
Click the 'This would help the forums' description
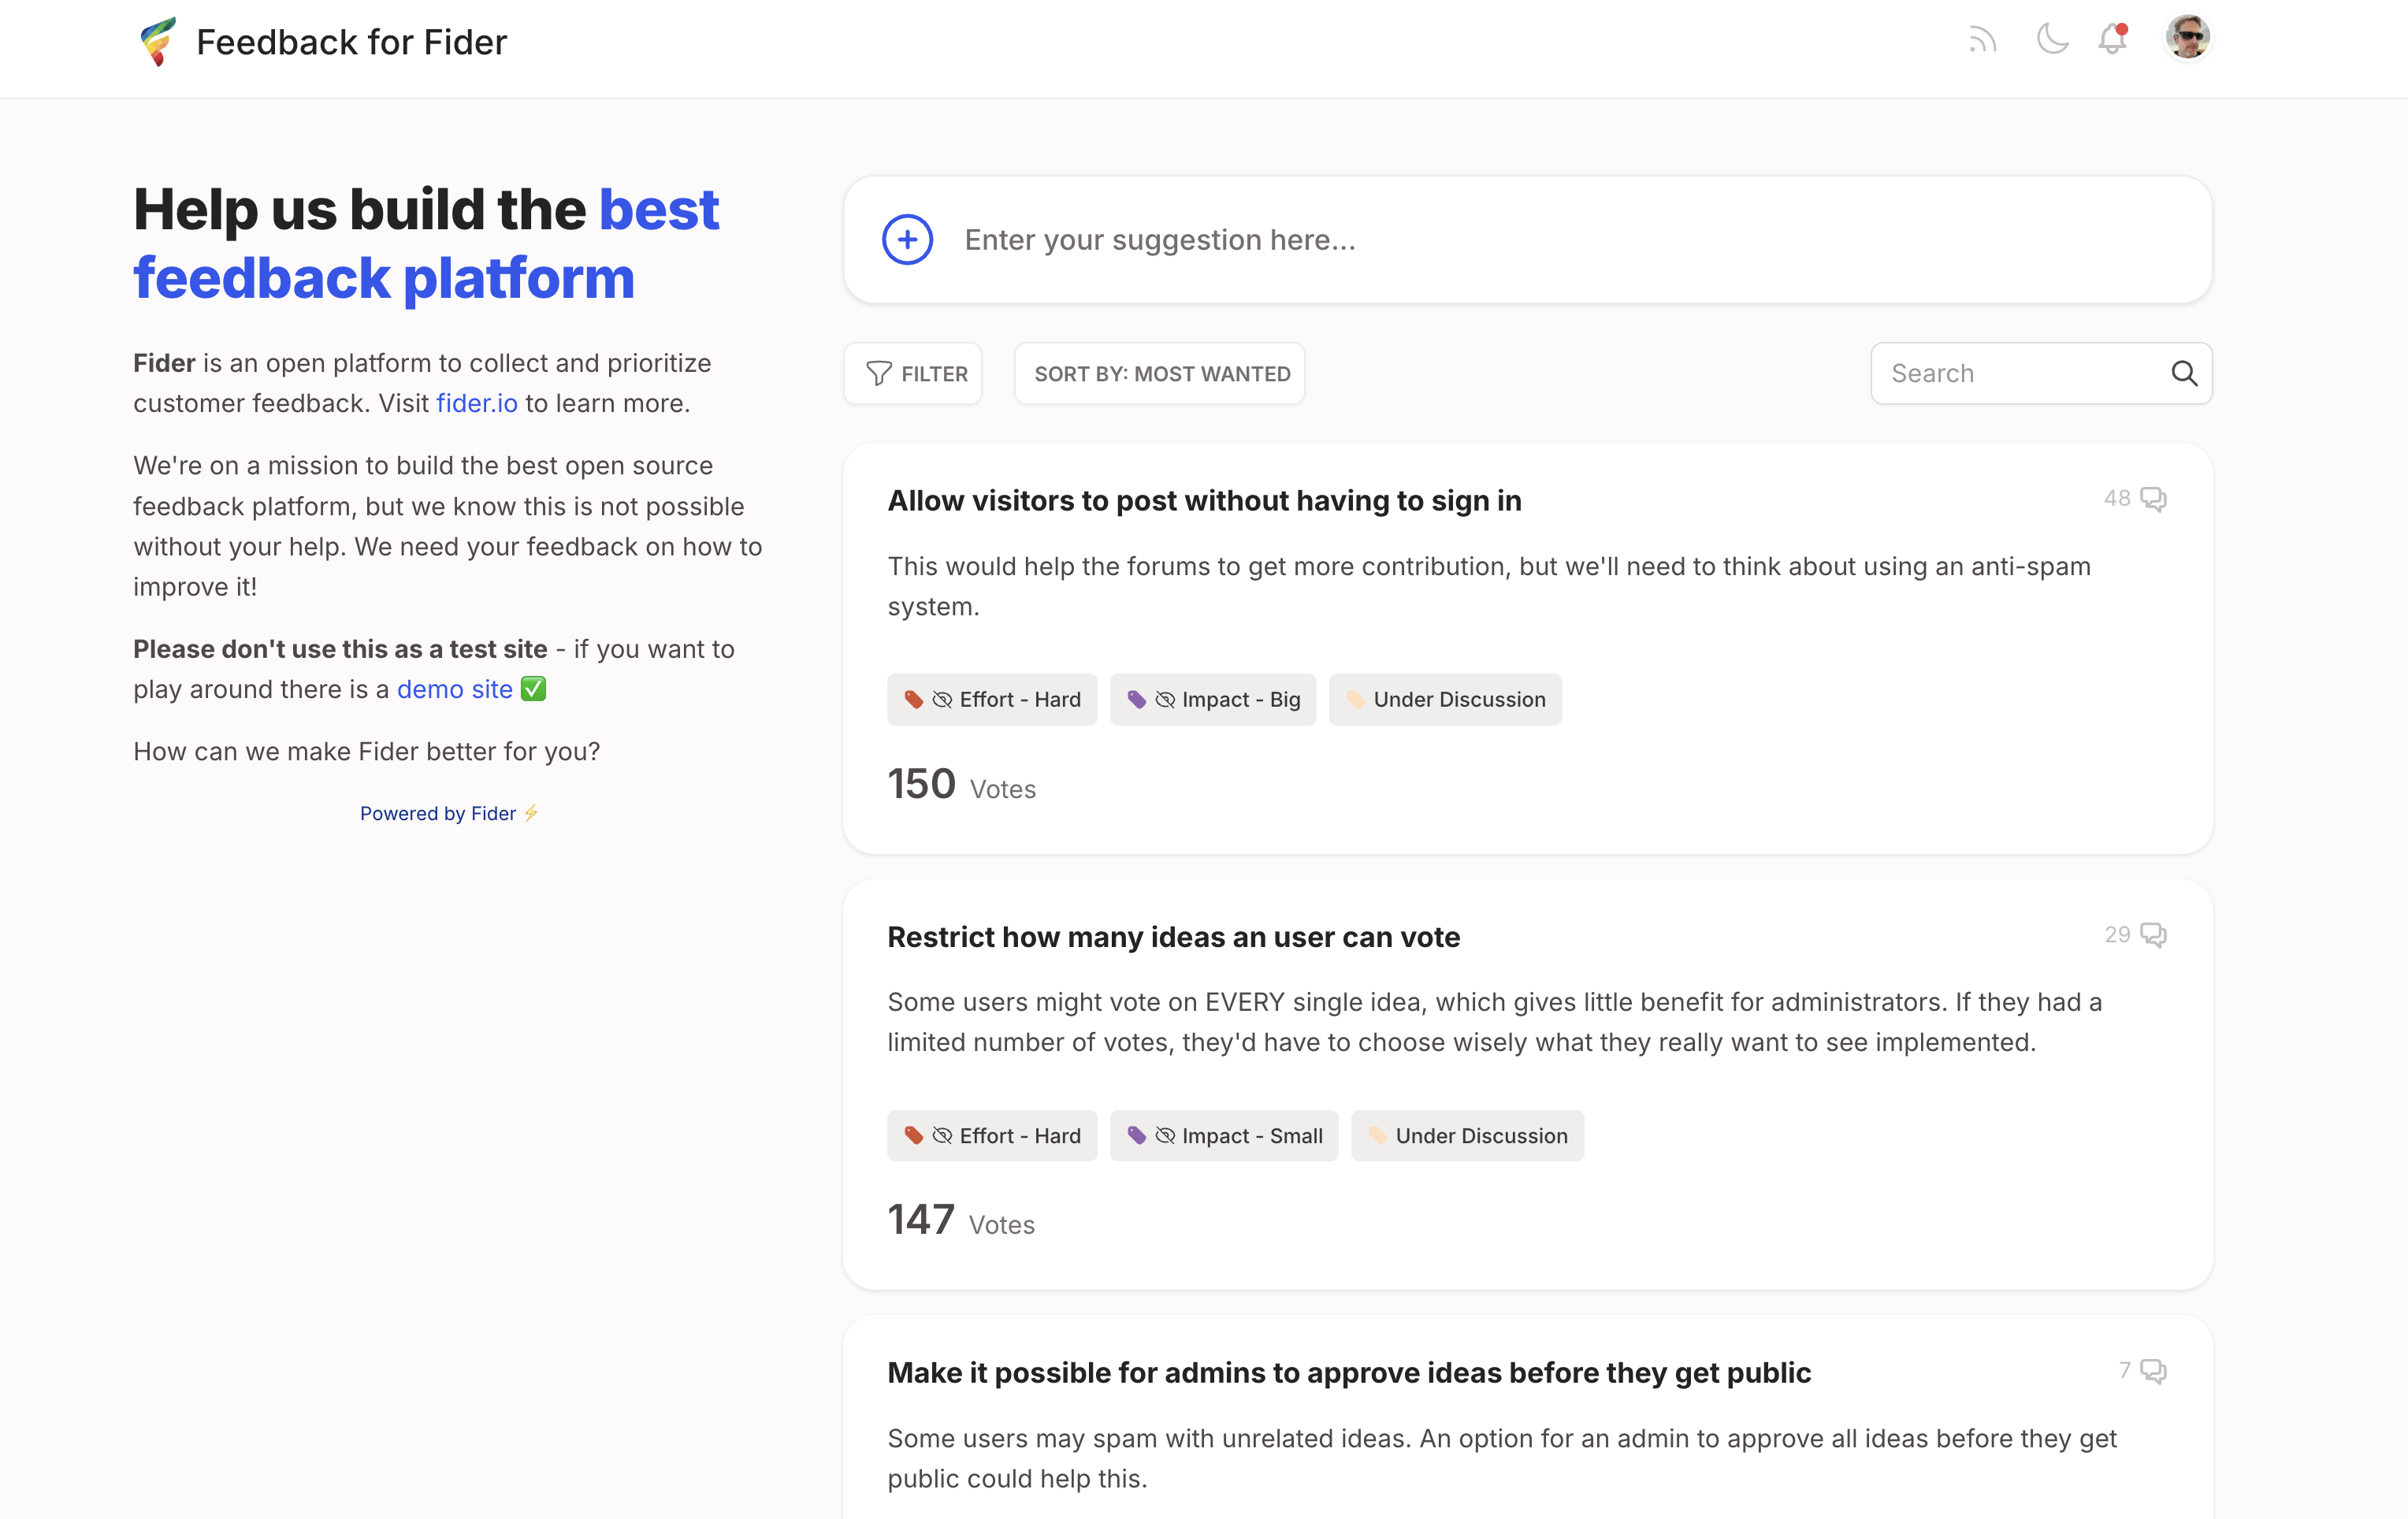click(x=1489, y=587)
